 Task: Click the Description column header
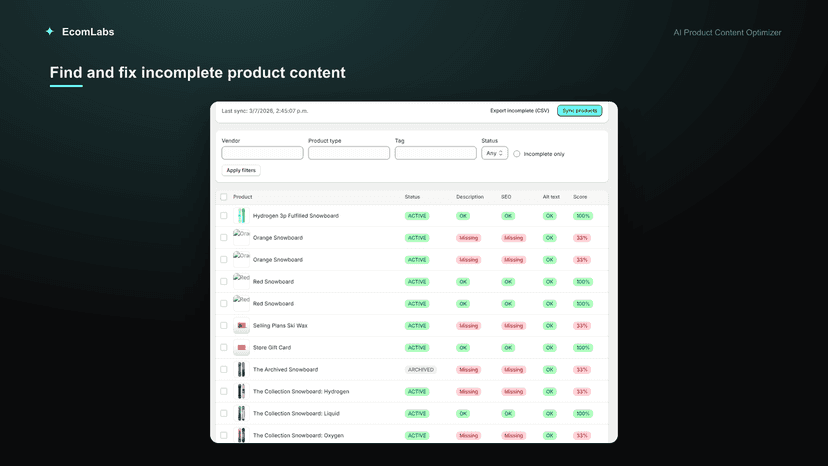[x=469, y=197]
